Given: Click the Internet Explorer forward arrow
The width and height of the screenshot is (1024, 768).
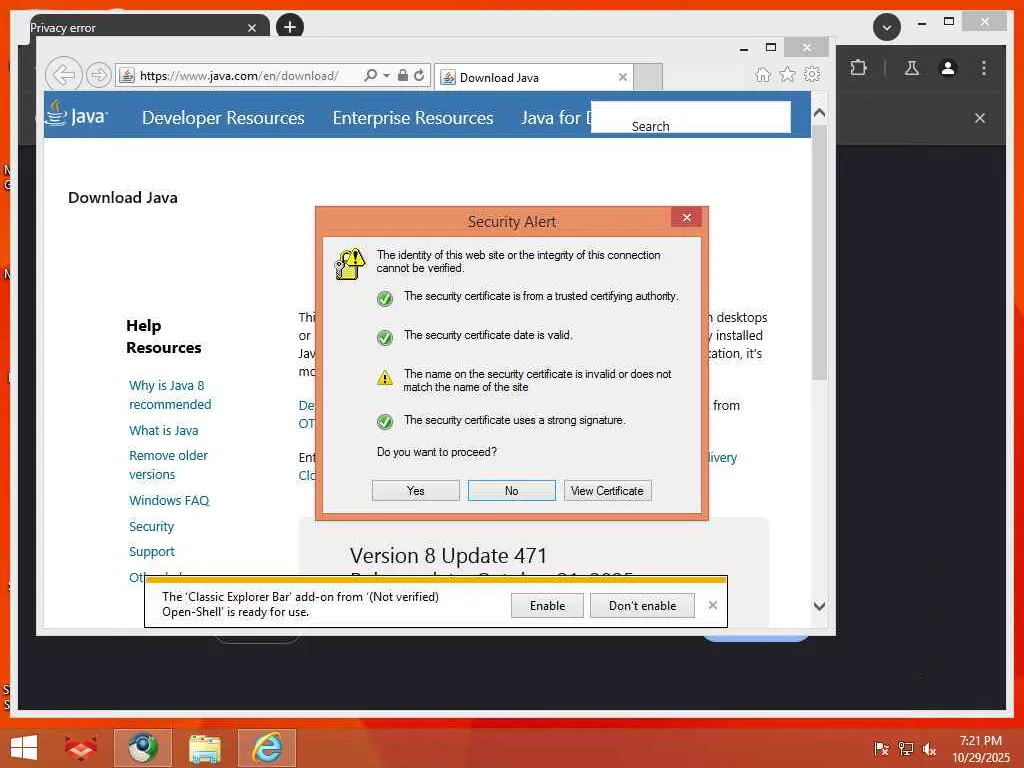Looking at the screenshot, I should pos(99,75).
